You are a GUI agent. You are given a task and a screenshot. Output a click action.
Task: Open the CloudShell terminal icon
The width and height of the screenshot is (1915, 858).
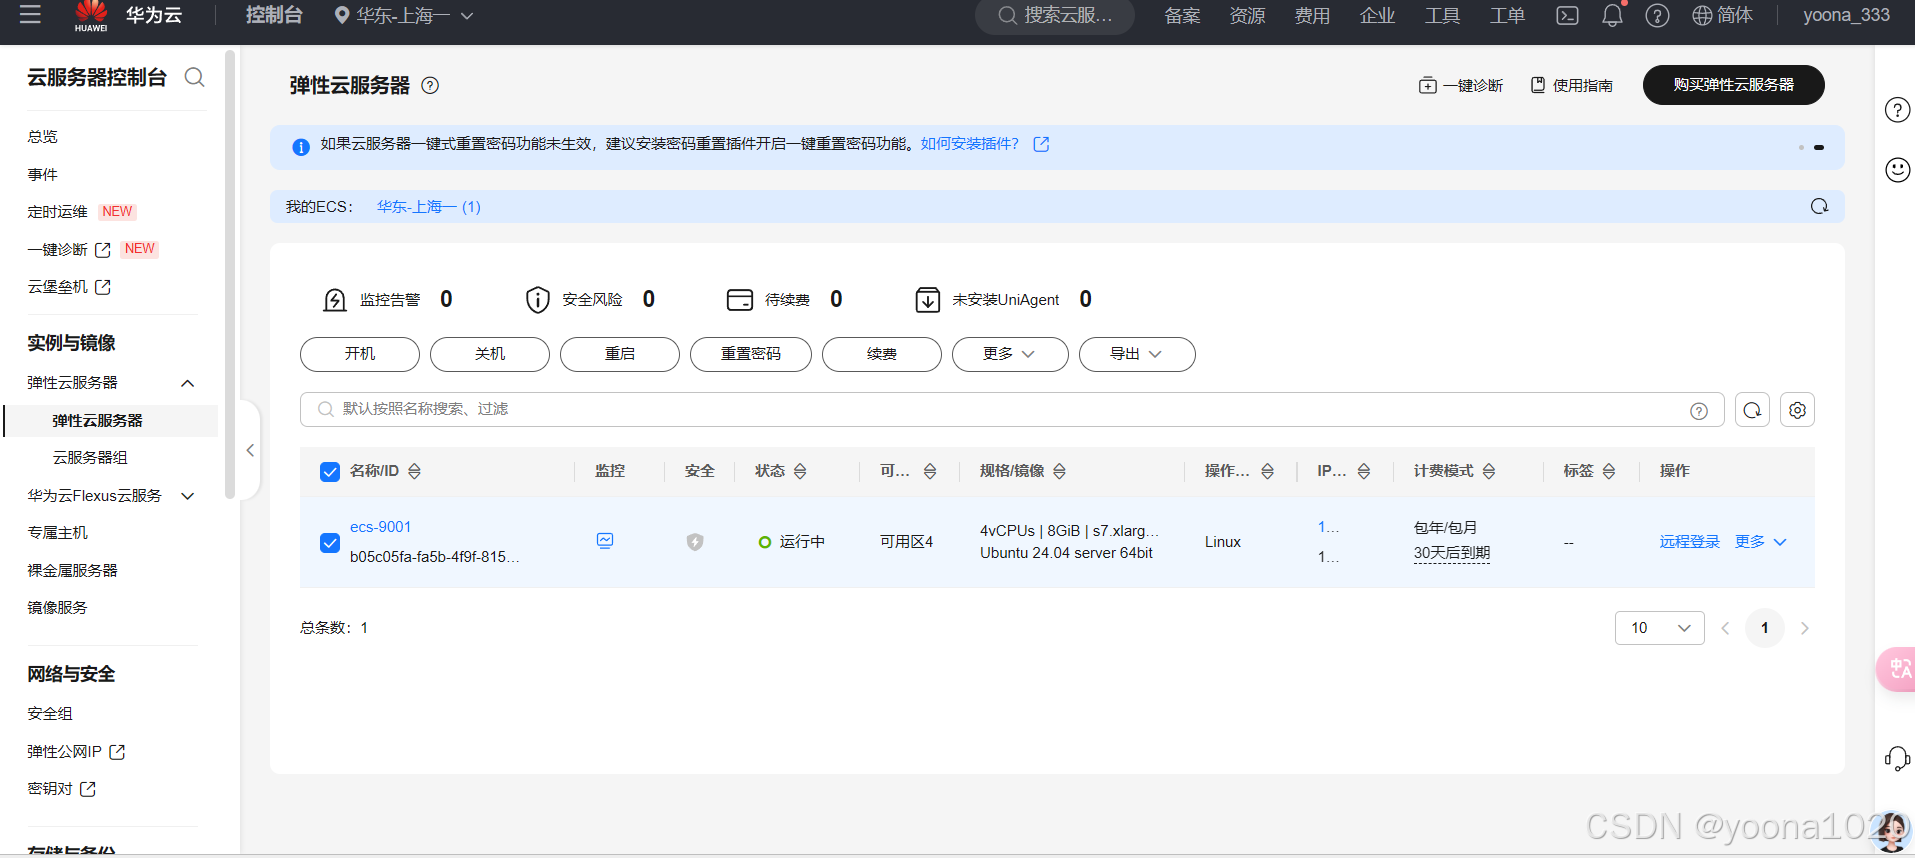[1567, 15]
